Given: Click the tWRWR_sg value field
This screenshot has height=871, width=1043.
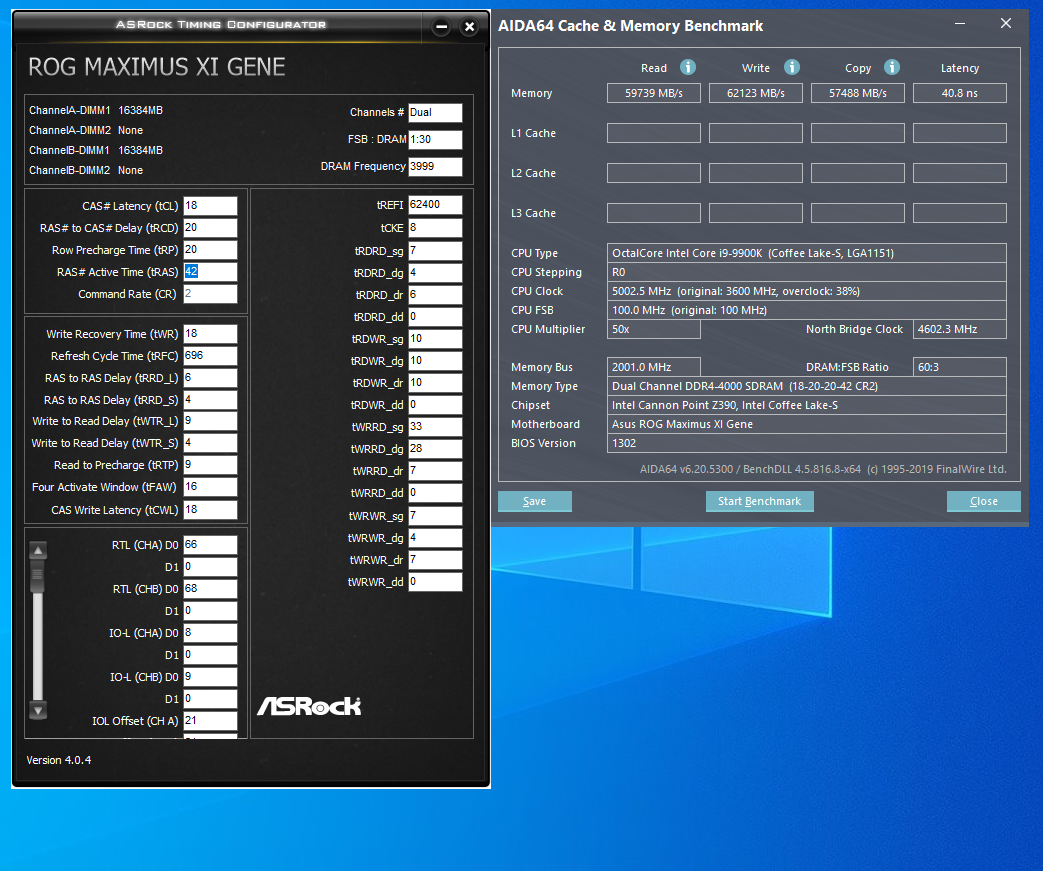Looking at the screenshot, I should coord(435,515).
